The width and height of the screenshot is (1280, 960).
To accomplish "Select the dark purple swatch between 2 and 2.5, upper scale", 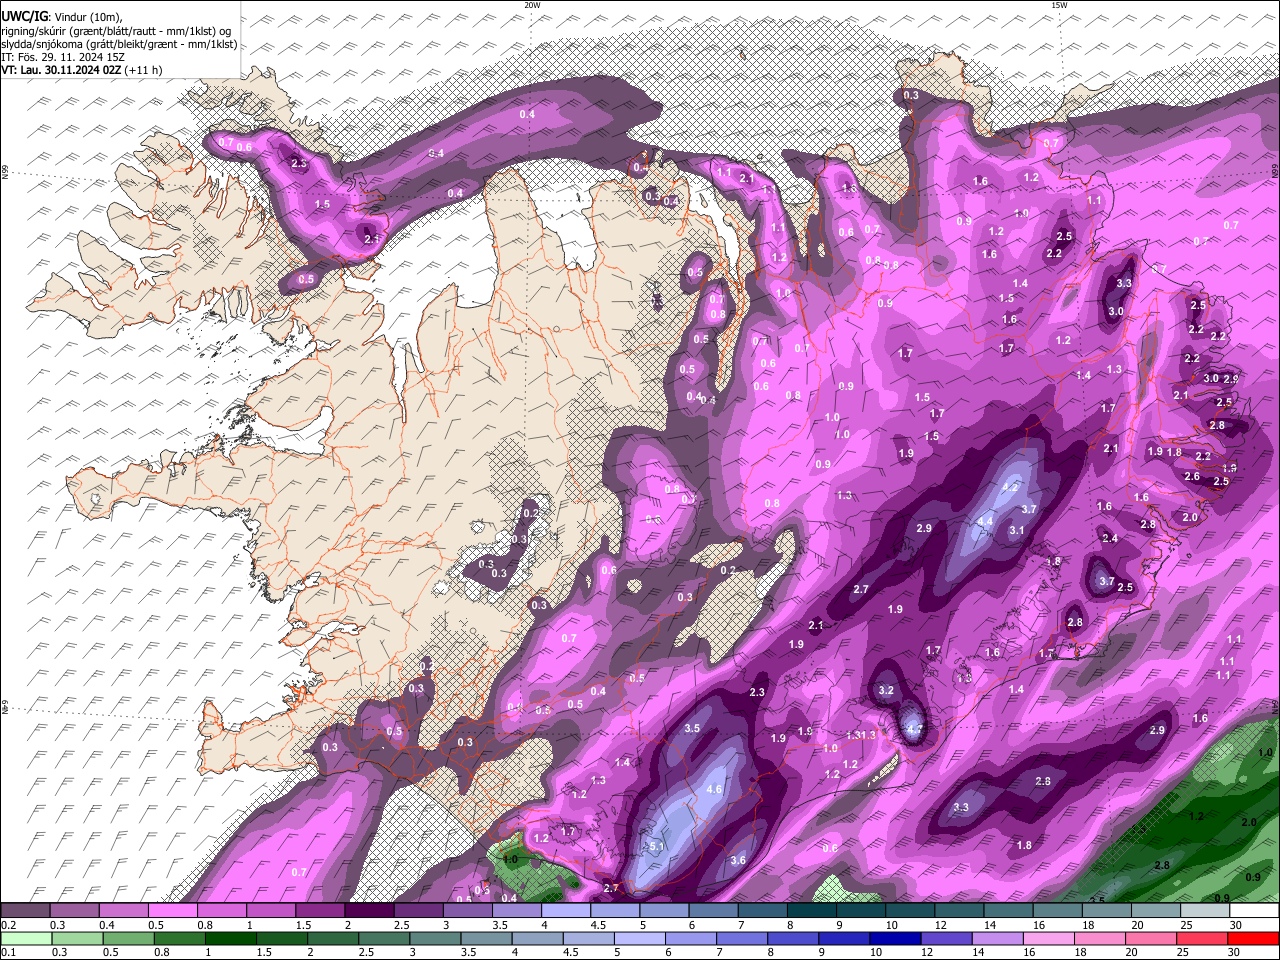I will point(369,910).
